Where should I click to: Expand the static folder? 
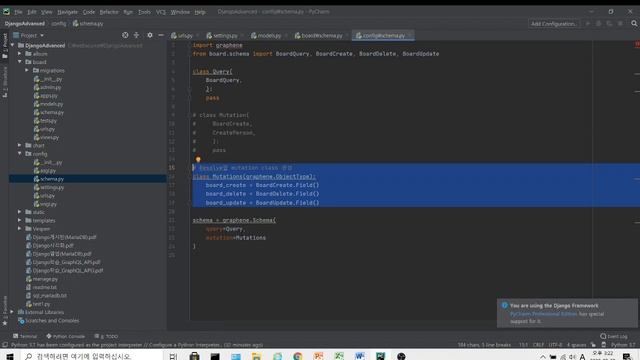20,212
